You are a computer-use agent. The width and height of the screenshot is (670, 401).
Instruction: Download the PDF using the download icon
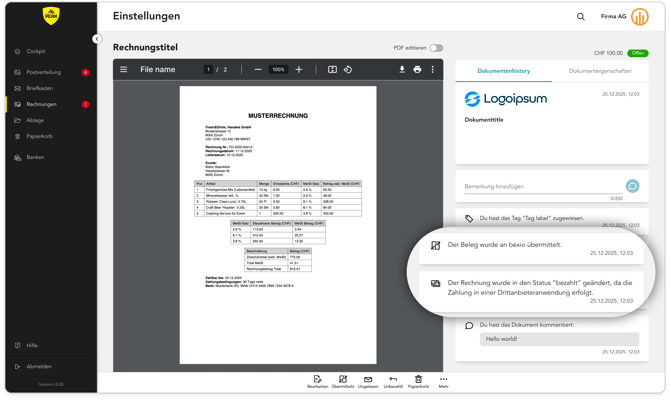[x=402, y=70]
